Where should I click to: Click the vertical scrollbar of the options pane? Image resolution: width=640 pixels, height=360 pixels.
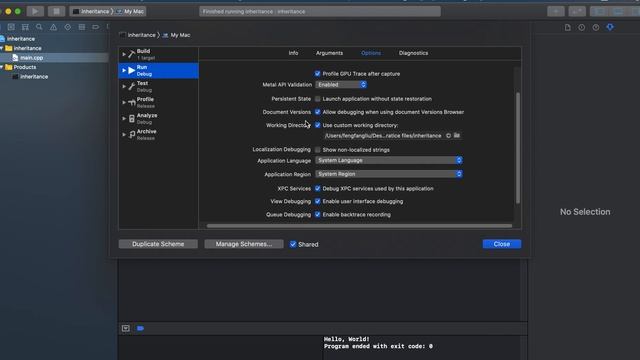tap(518, 148)
